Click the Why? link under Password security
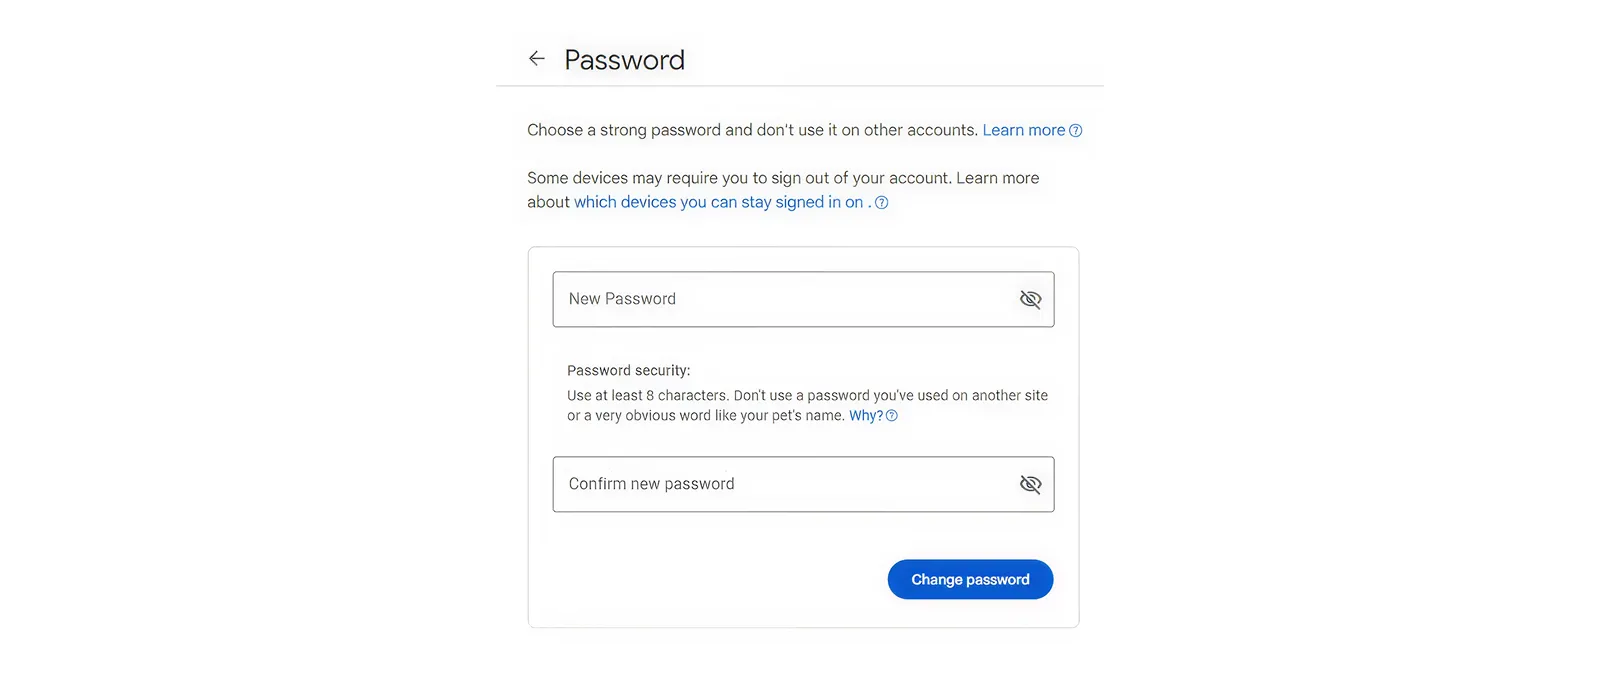1600x680 pixels. point(866,416)
